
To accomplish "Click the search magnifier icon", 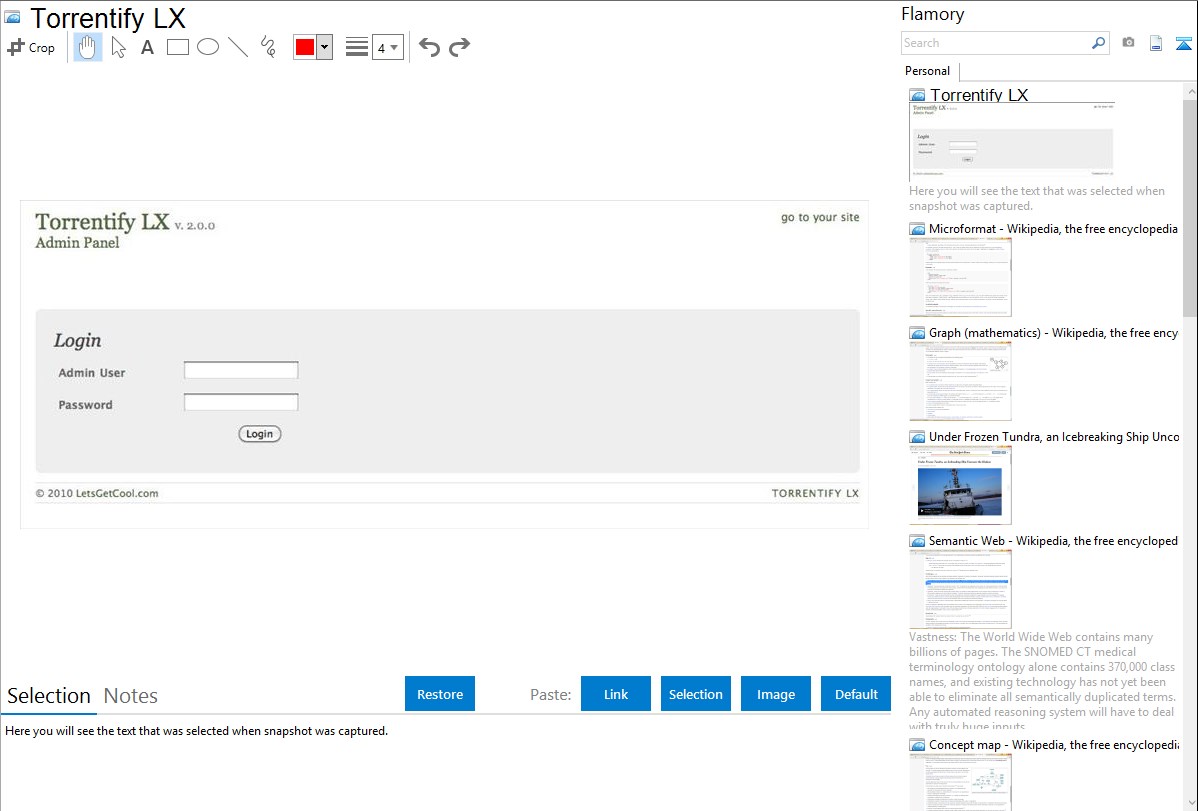I will [1099, 43].
